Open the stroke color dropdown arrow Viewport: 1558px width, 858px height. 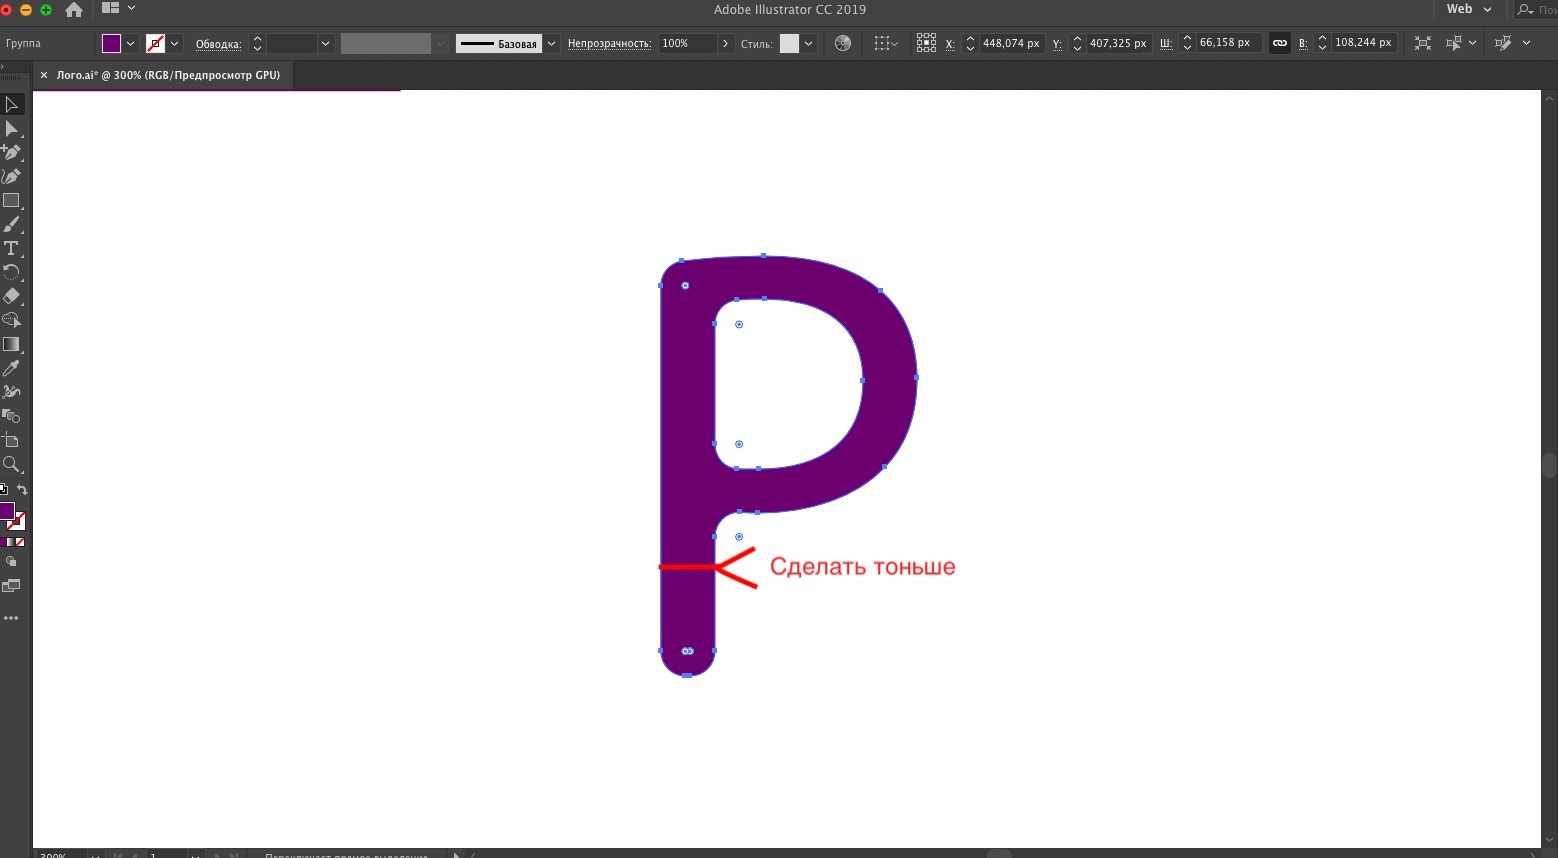point(175,43)
